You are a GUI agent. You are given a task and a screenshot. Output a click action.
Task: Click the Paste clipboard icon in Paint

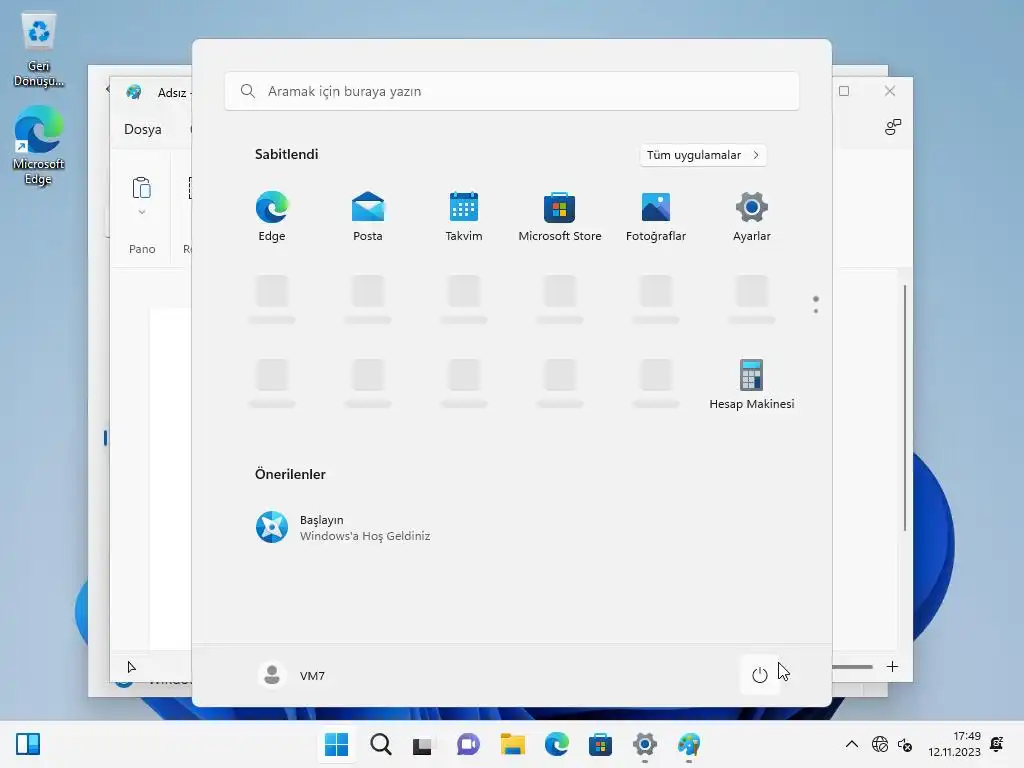pos(142,188)
